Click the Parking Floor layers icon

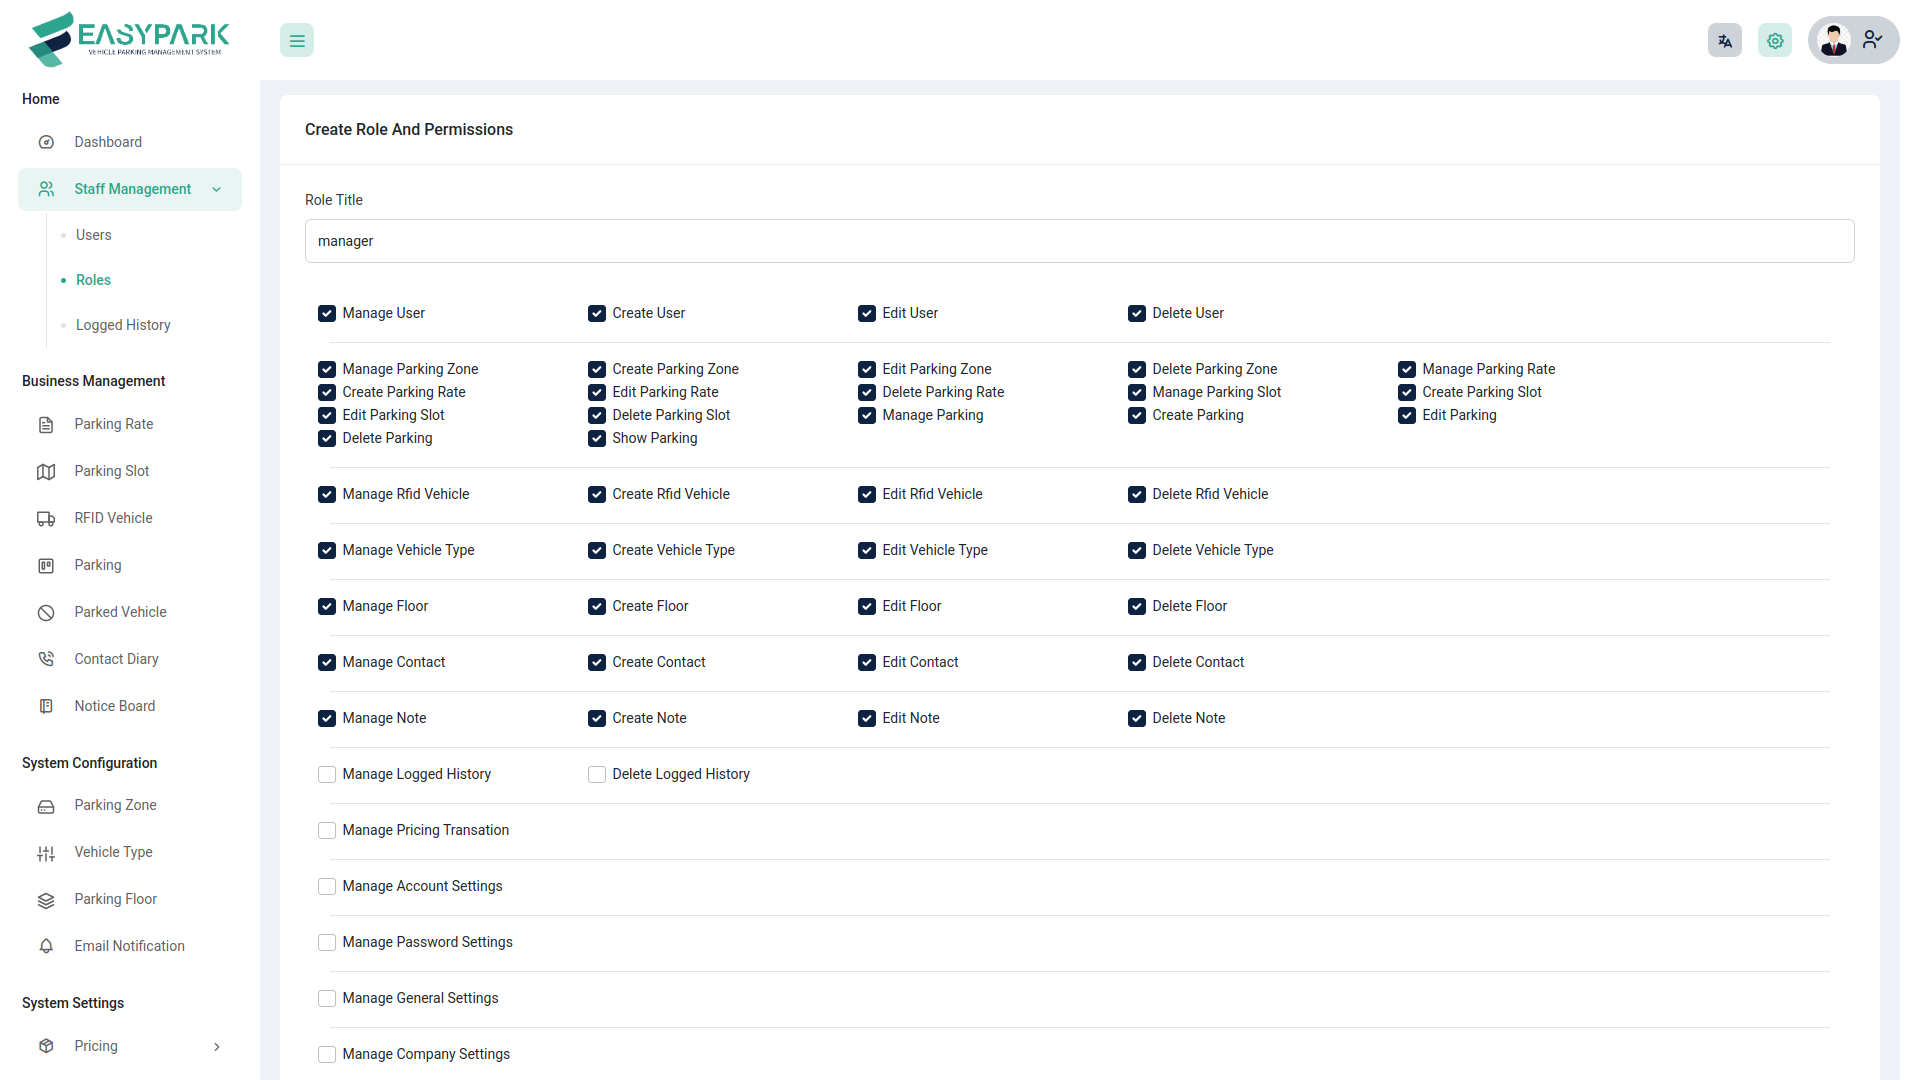[46, 900]
